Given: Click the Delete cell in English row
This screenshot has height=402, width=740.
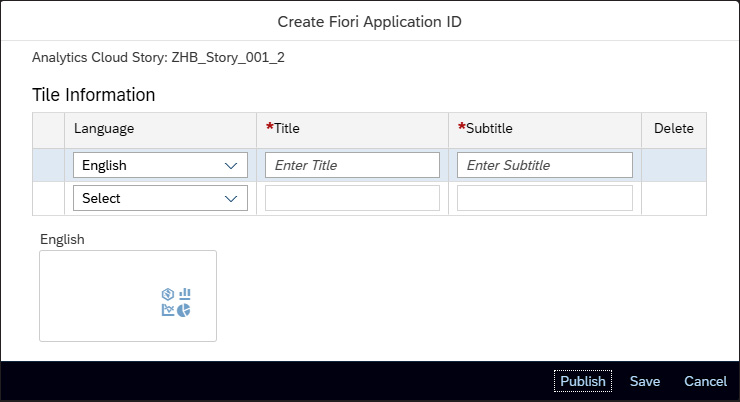Looking at the screenshot, I should (x=674, y=165).
